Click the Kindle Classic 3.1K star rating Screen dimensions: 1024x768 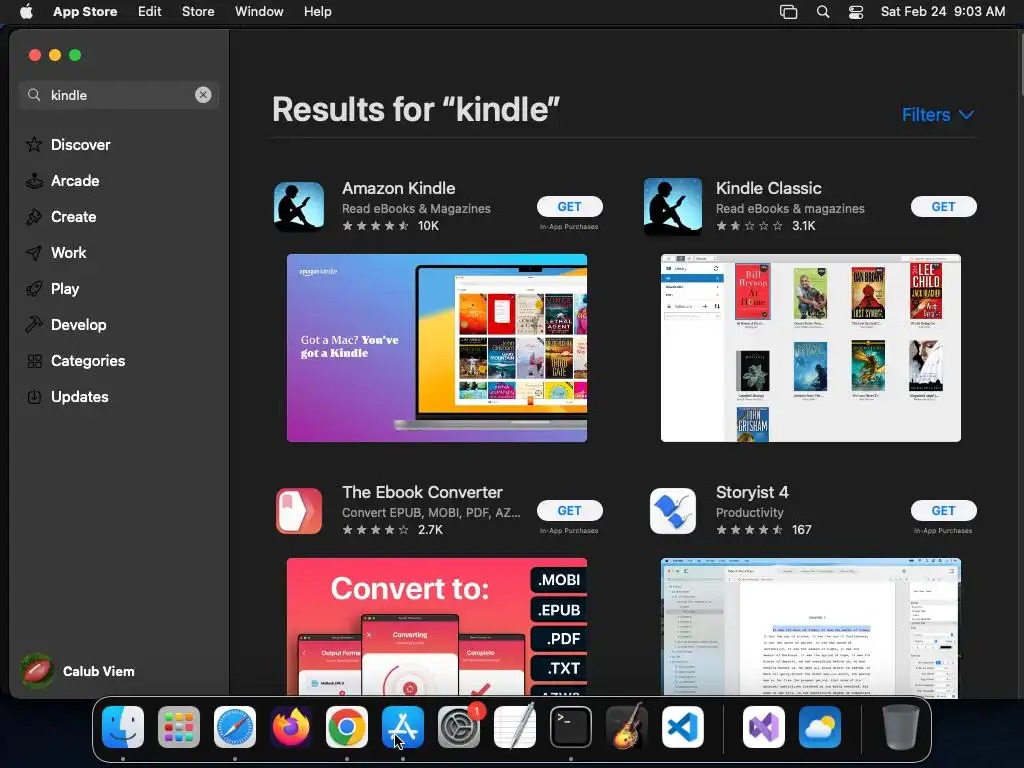(x=765, y=226)
